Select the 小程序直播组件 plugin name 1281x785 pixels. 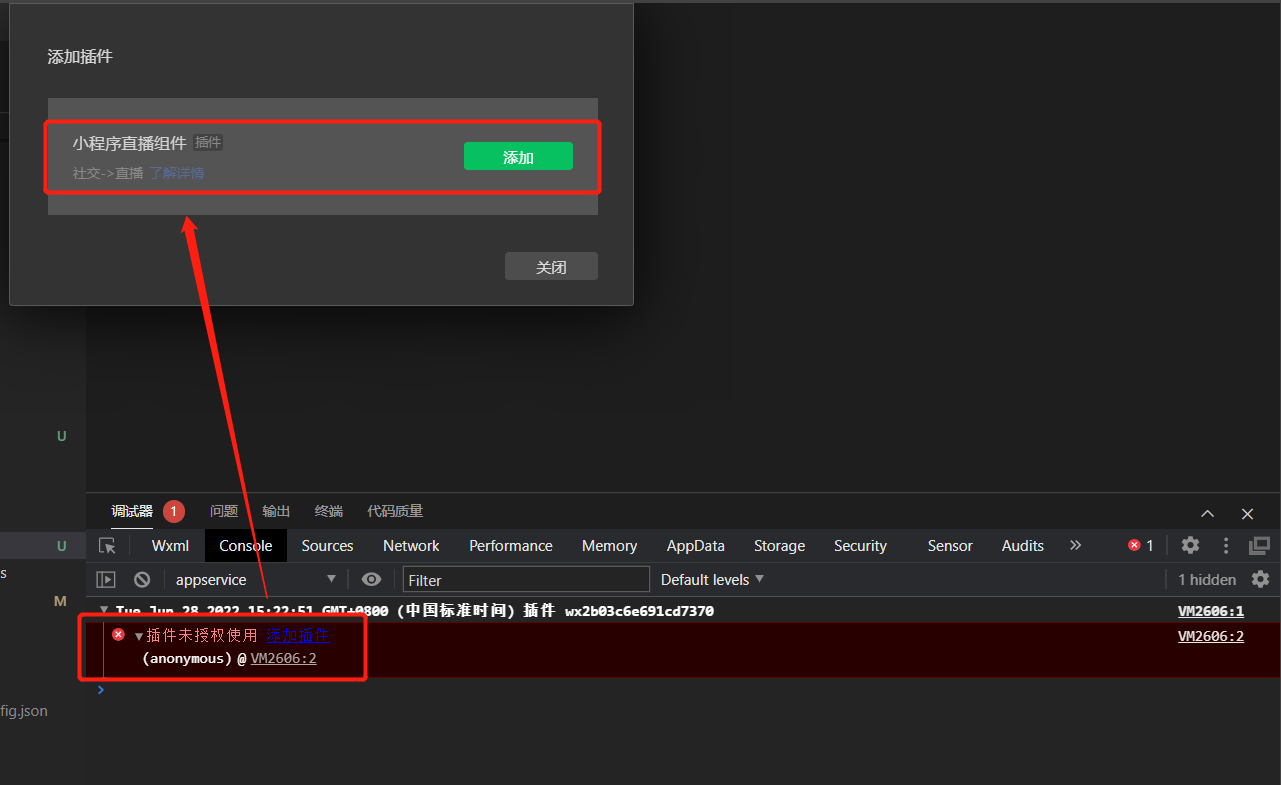129,143
